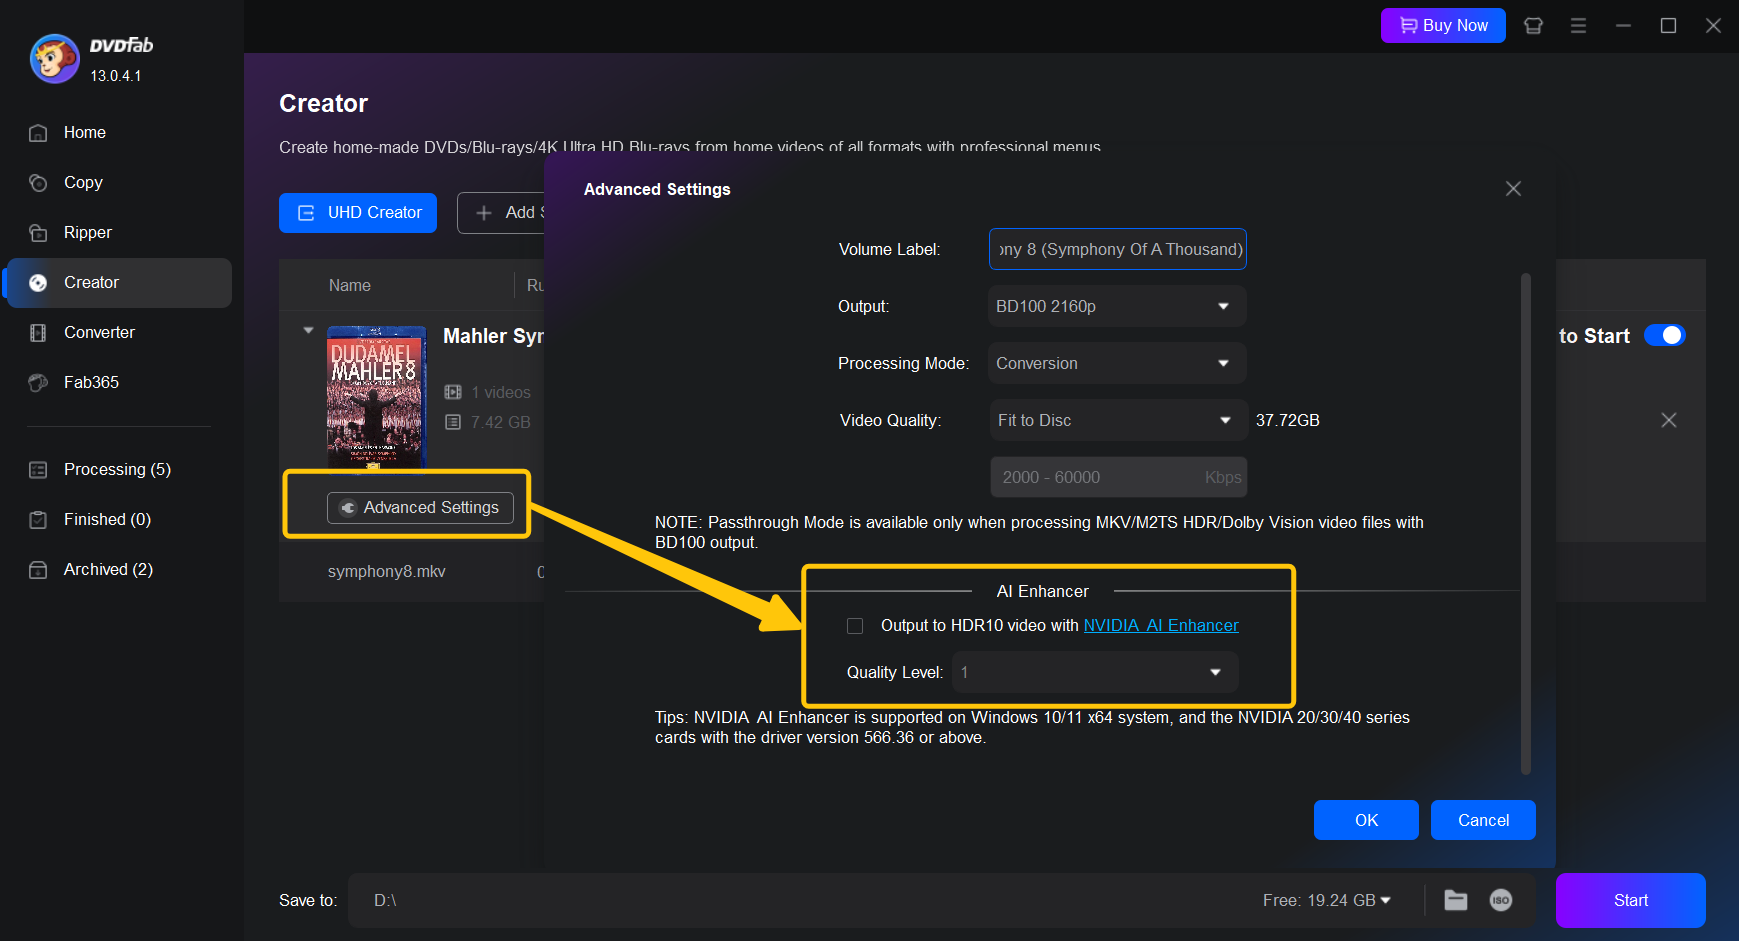Screen dimensions: 1739x941
Task: Edit the Volume Label field
Action: tap(1117, 249)
